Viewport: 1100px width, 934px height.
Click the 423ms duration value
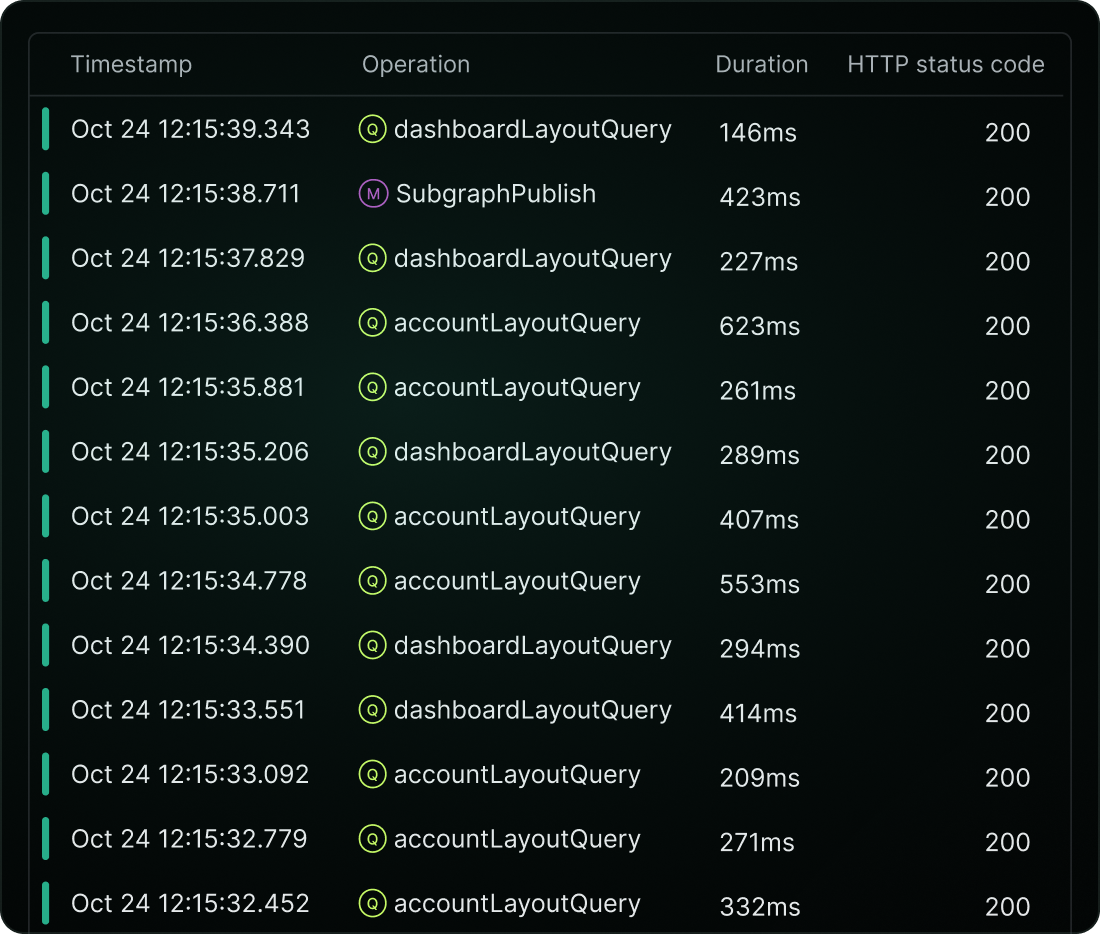click(760, 197)
